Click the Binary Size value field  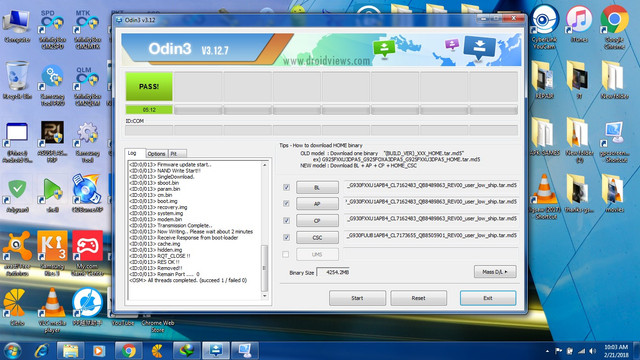tap(333, 272)
